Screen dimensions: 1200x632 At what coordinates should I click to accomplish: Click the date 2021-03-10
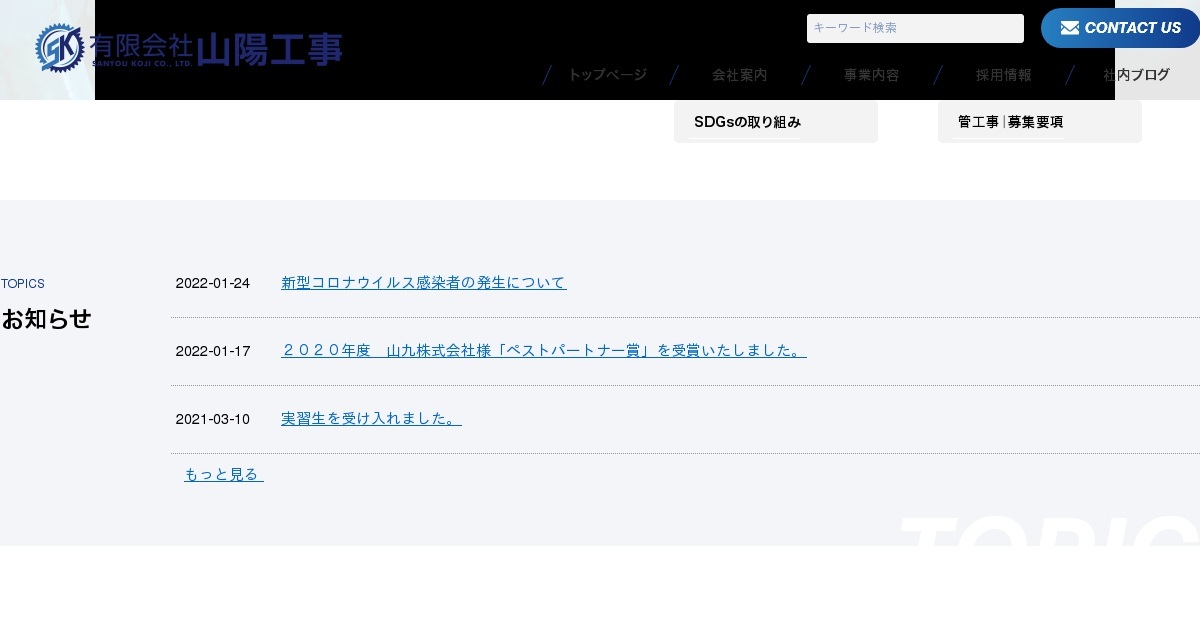point(213,419)
